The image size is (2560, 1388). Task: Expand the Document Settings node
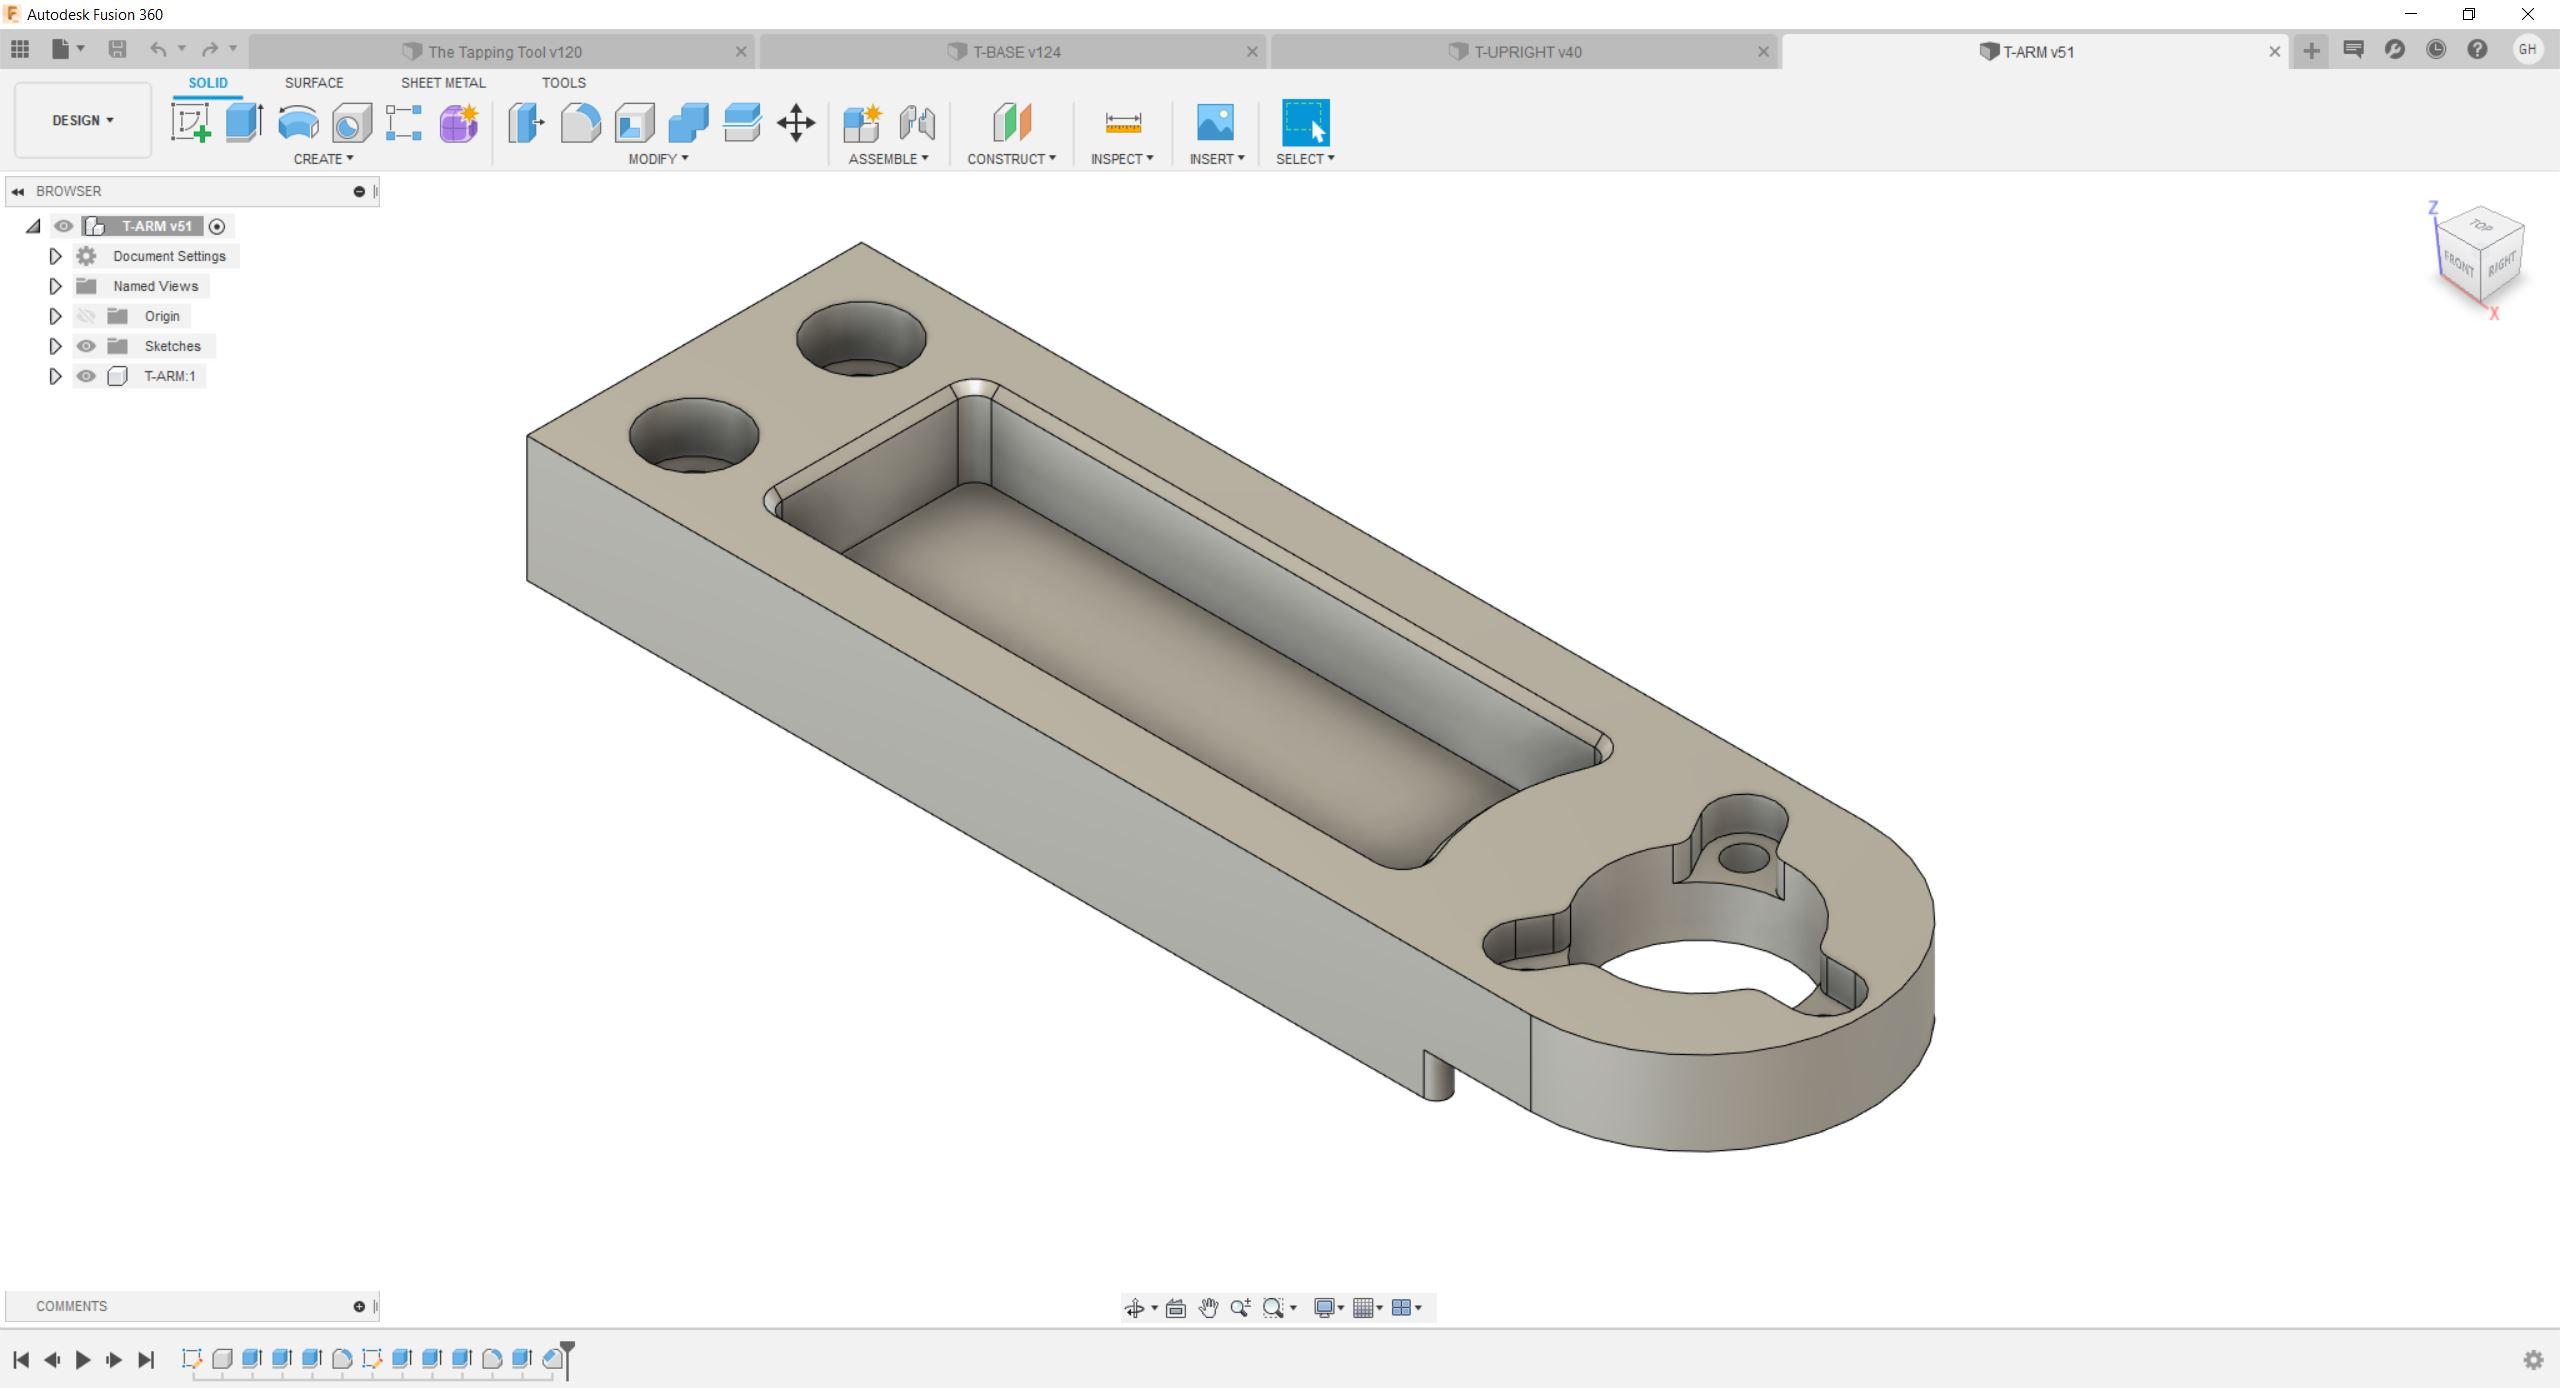[55, 256]
